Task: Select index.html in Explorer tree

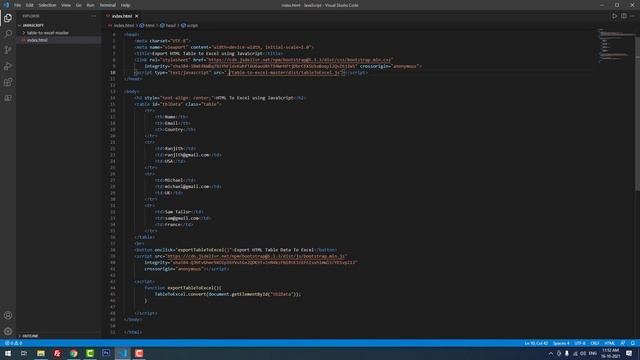Action: coord(37,40)
